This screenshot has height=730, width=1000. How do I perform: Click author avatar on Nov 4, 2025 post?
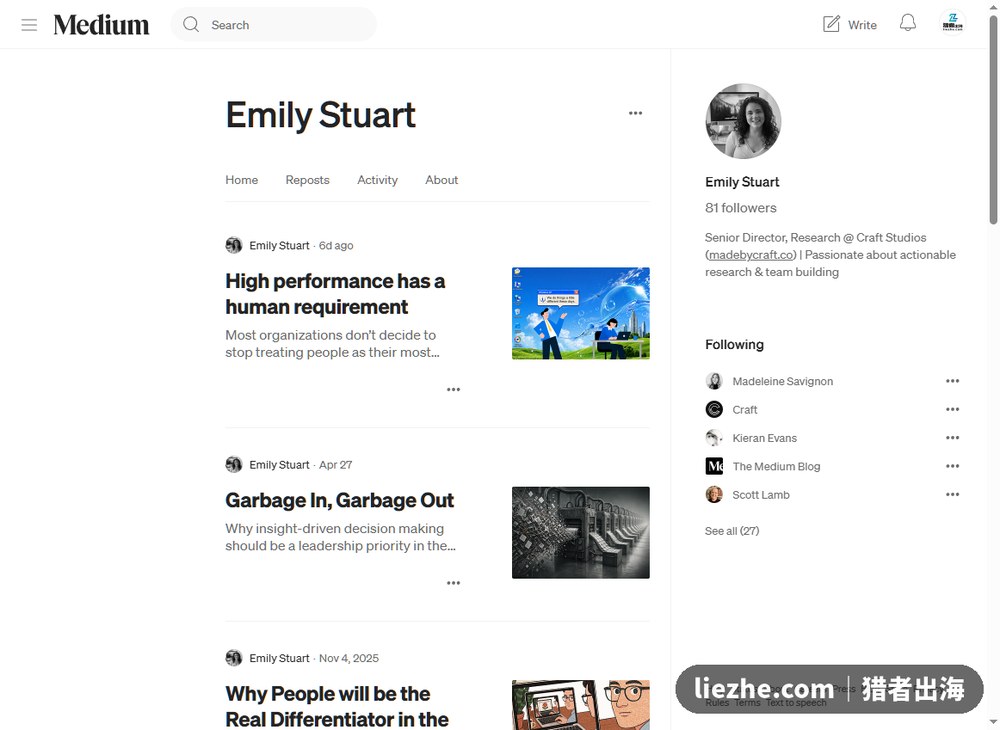234,658
